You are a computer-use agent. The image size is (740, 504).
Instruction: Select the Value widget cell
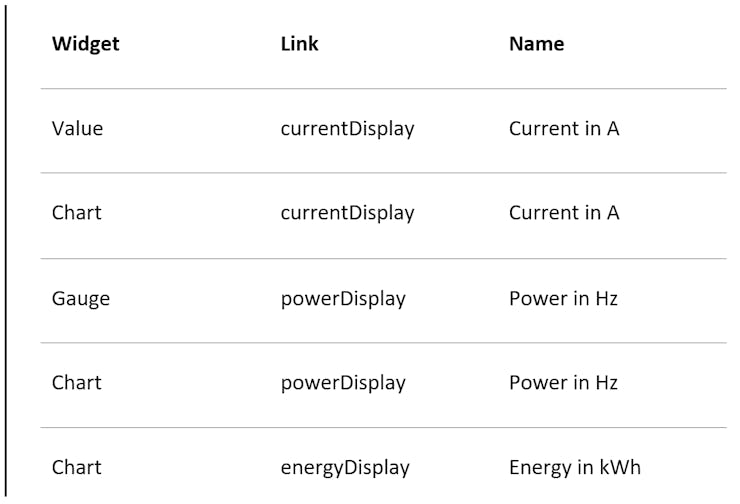(78, 129)
